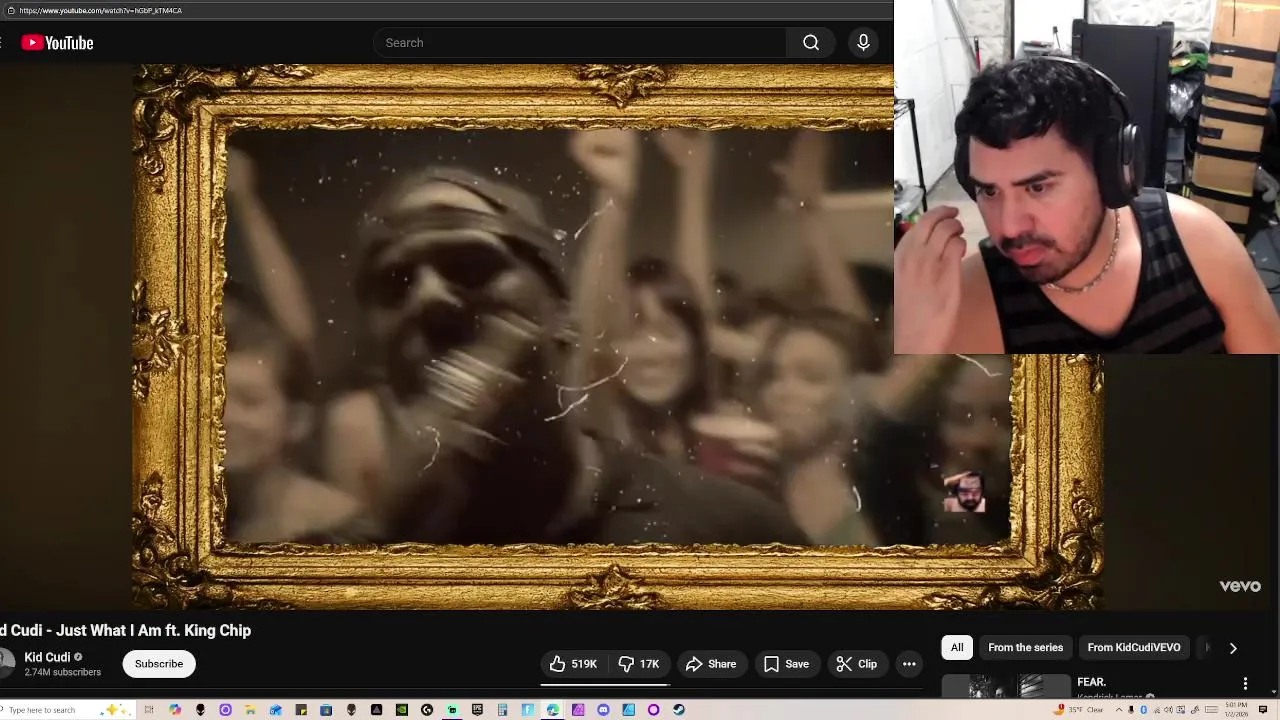
Task: Open the Bluetooth tray icon
Action: pyautogui.click(x=1144, y=710)
